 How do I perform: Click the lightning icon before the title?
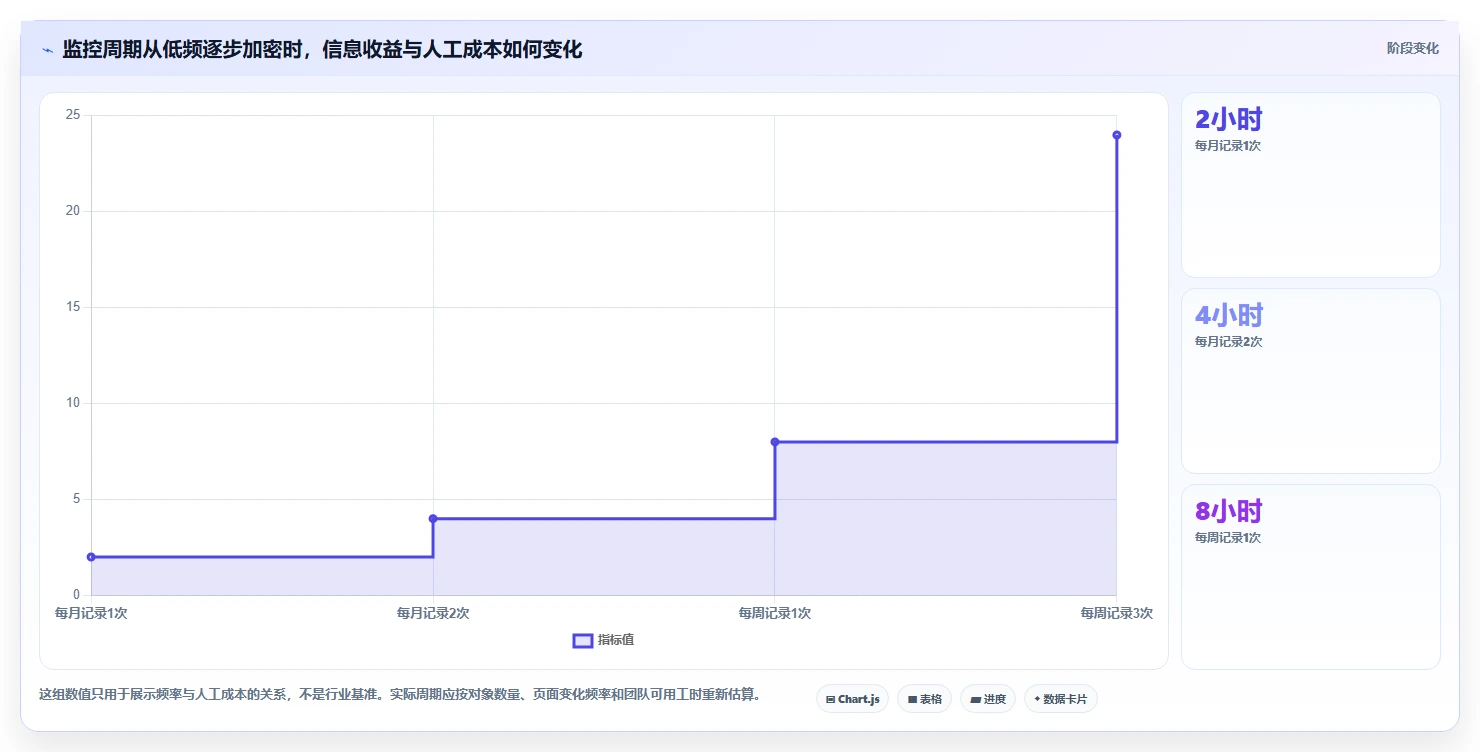pyautogui.click(x=47, y=50)
